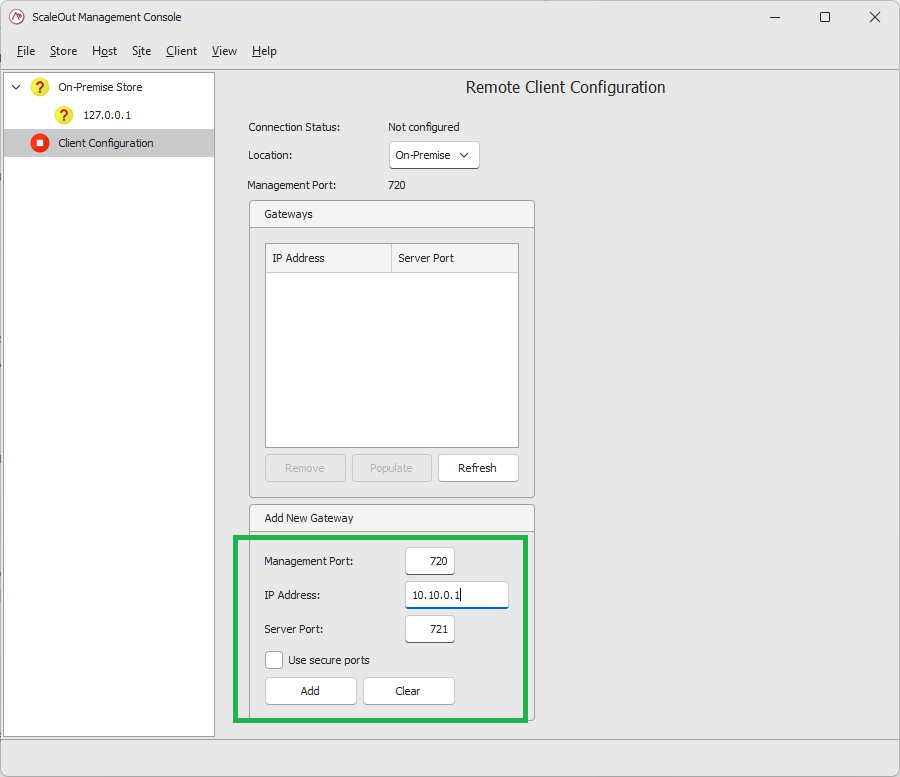Image resolution: width=900 pixels, height=777 pixels.
Task: Clear the Add New Gateway form
Action: (408, 691)
